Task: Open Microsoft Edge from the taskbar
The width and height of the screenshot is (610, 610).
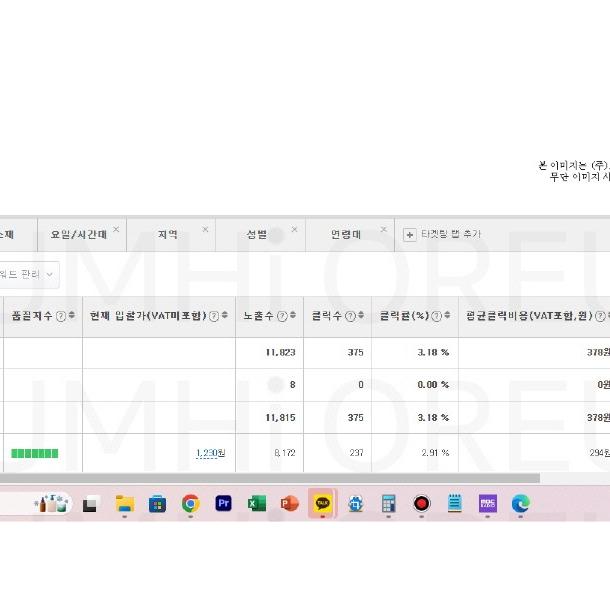Action: pos(521,504)
